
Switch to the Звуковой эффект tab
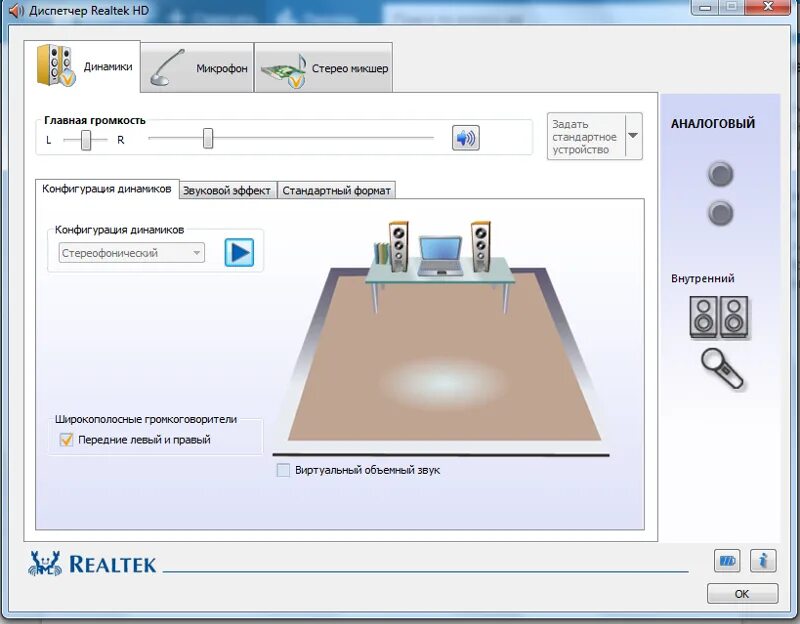click(x=228, y=189)
